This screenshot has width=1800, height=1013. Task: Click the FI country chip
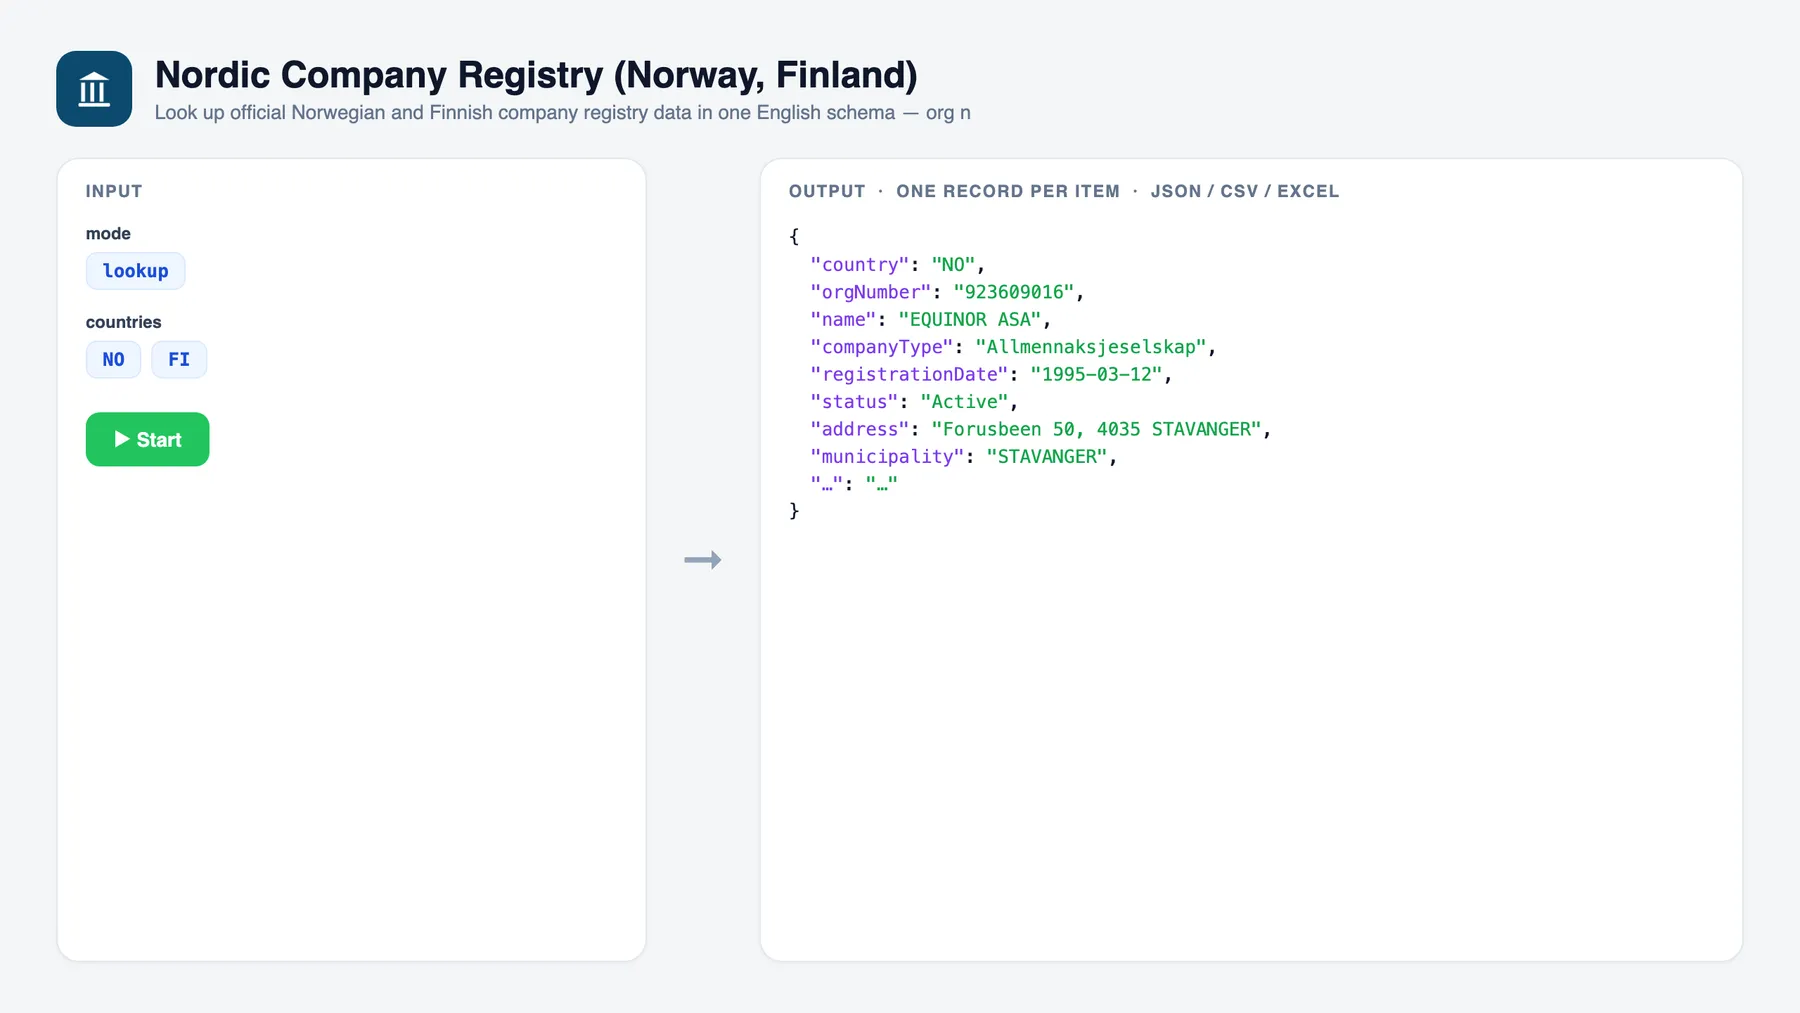tap(179, 360)
